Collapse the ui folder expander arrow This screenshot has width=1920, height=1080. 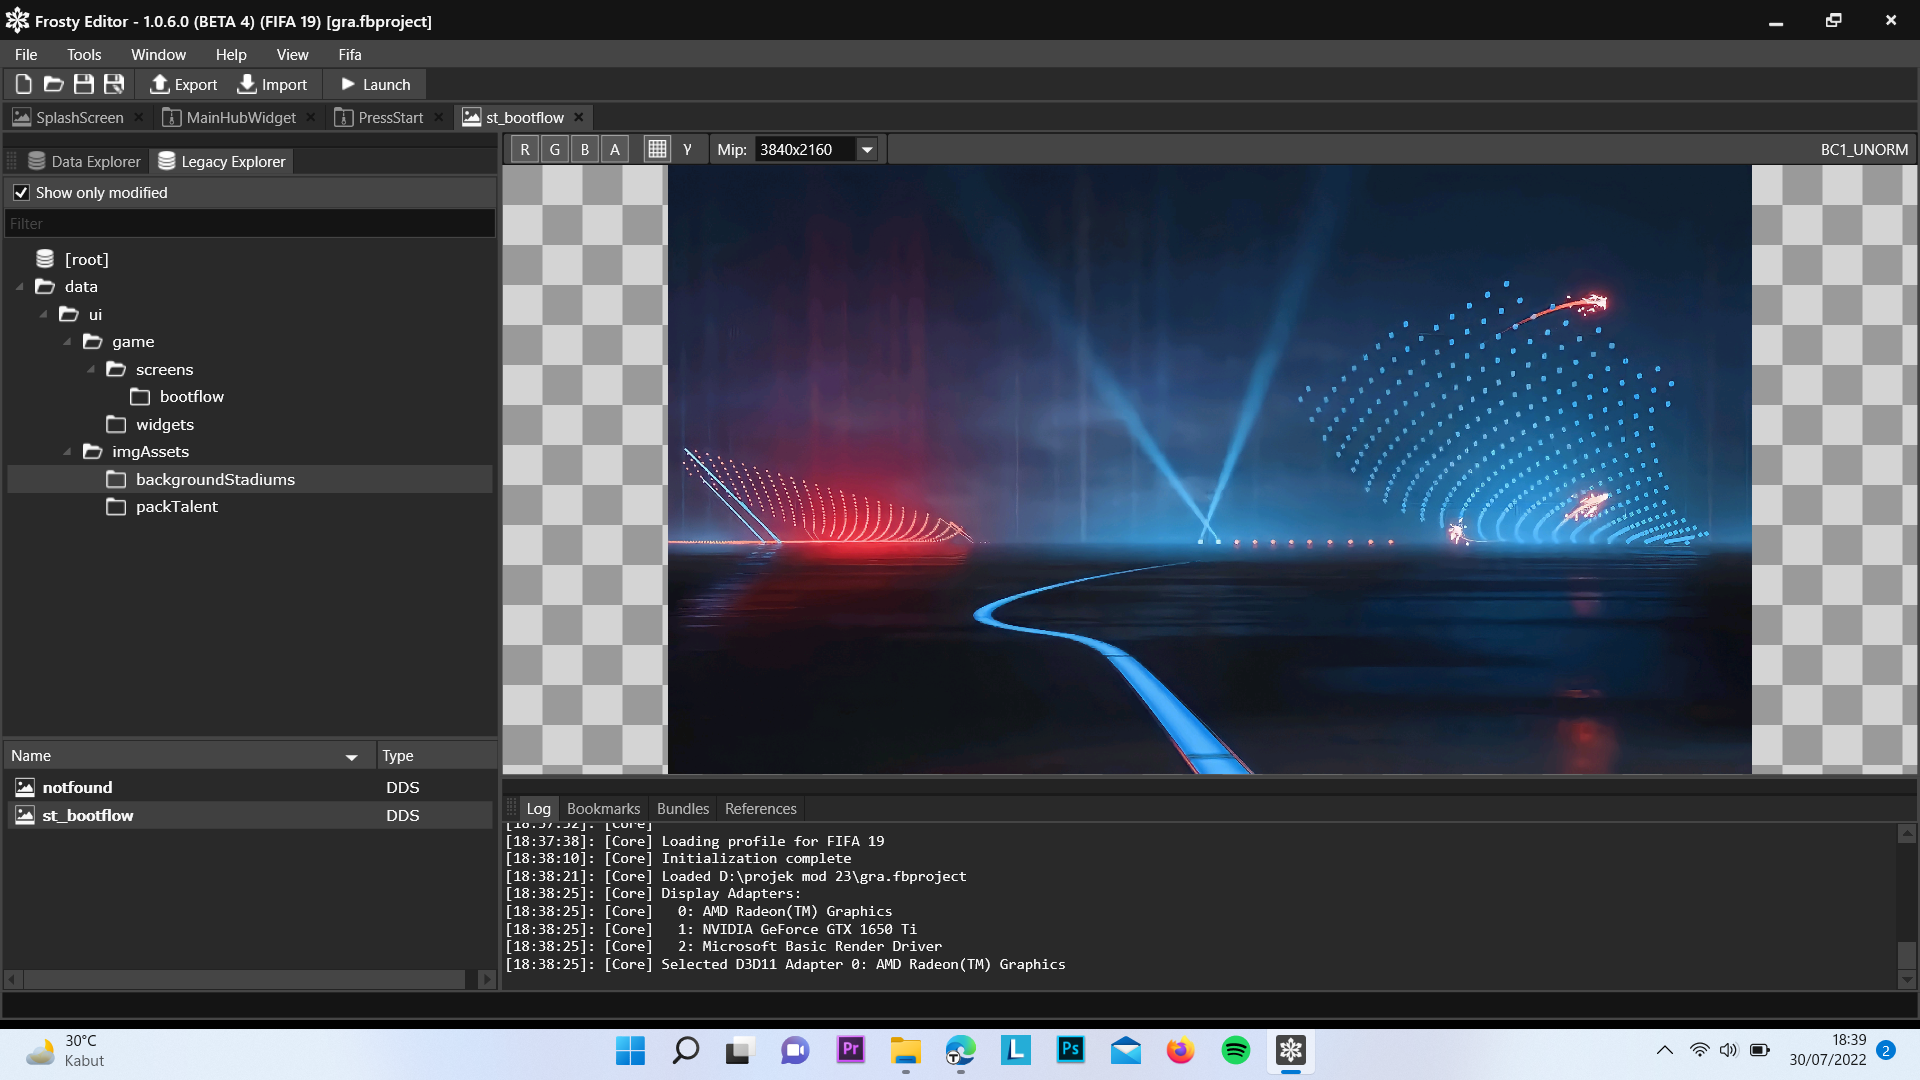point(44,314)
